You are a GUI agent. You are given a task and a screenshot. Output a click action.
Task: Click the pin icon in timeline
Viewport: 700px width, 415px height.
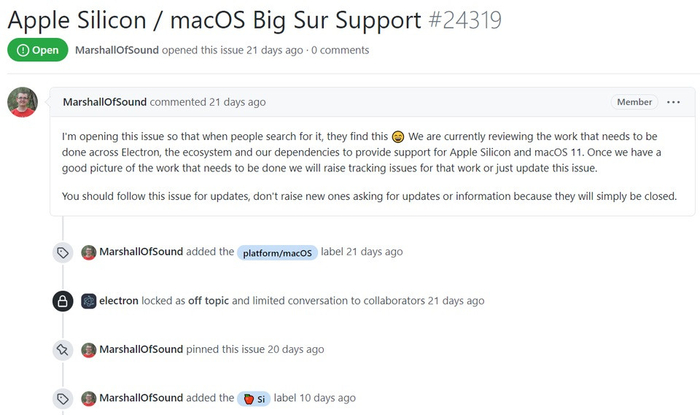(62, 349)
